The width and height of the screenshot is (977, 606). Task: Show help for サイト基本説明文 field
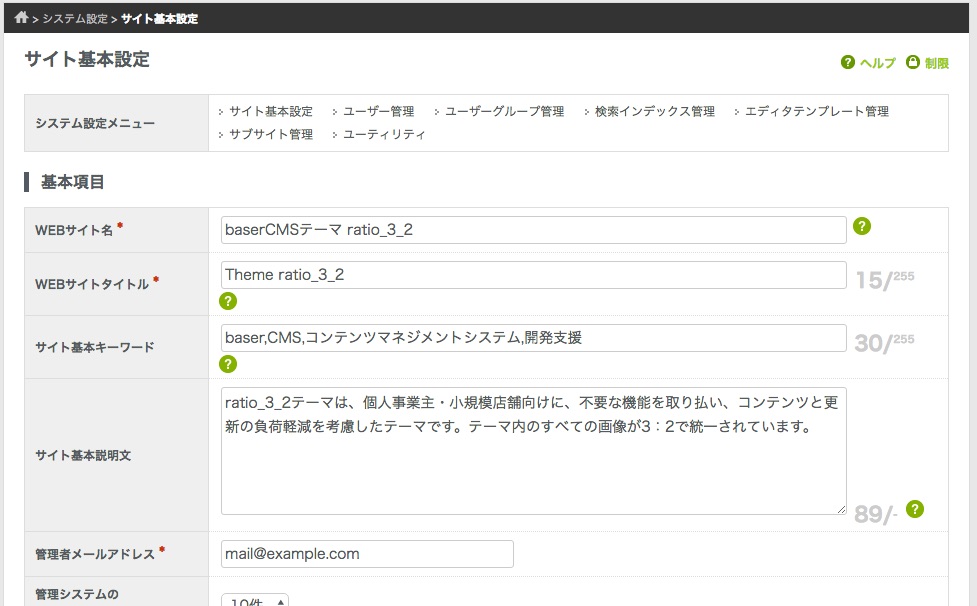point(915,509)
